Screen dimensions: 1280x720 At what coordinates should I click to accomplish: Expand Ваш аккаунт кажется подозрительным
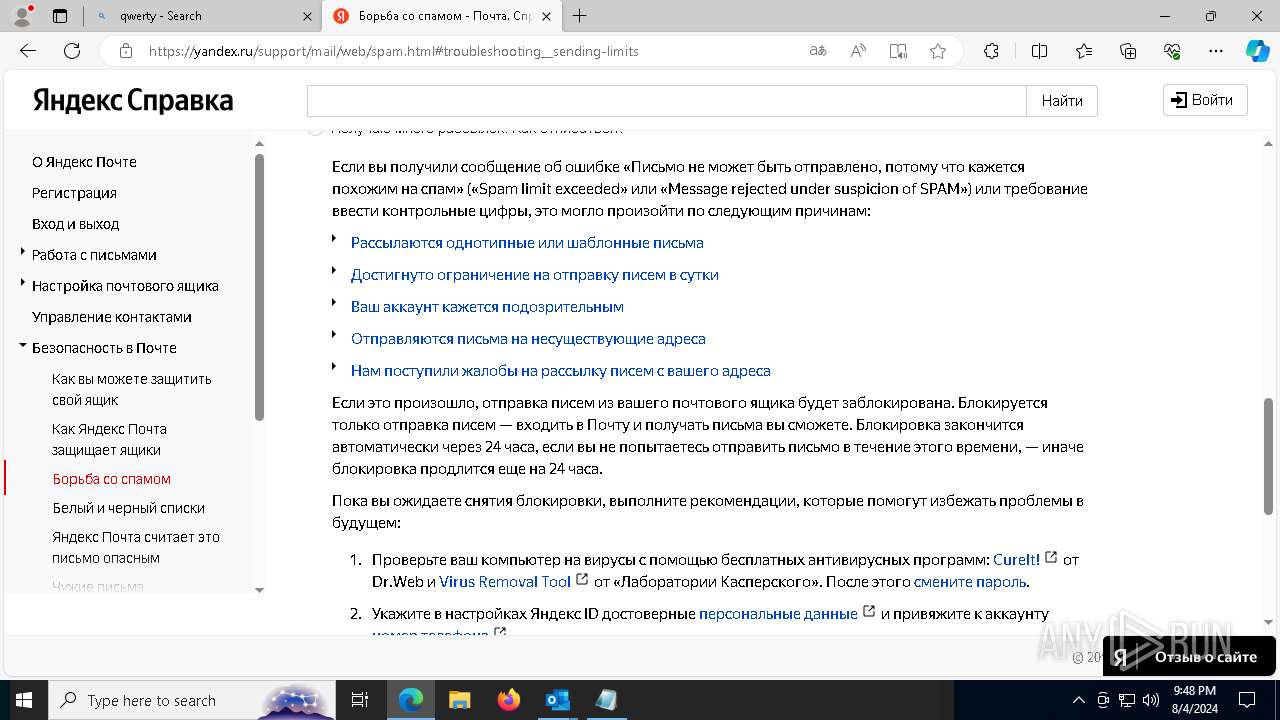[487, 306]
